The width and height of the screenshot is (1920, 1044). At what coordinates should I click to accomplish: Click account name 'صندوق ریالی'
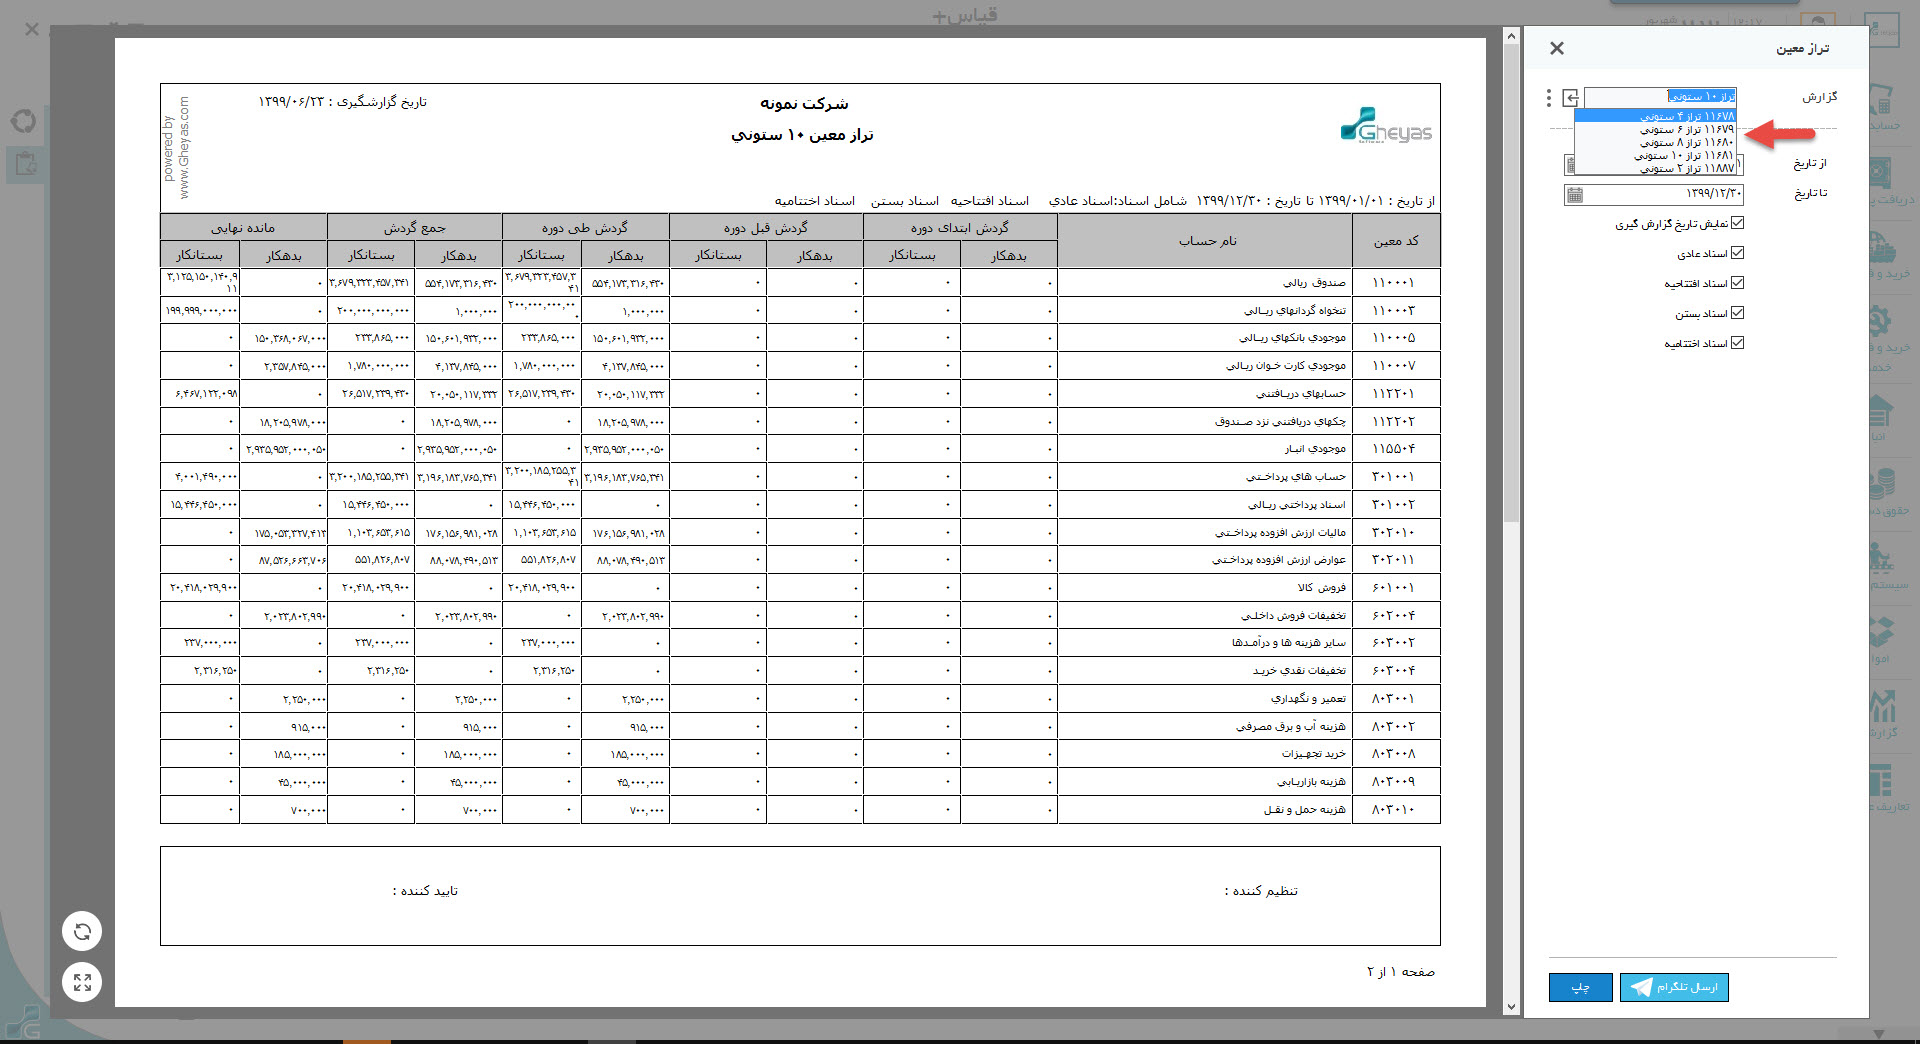[x=1314, y=283]
